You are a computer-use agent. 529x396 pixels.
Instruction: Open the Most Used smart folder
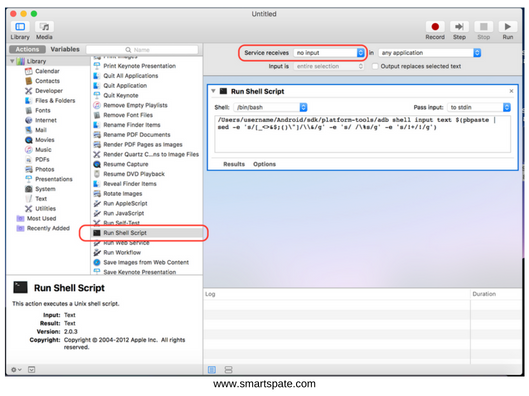point(41,218)
